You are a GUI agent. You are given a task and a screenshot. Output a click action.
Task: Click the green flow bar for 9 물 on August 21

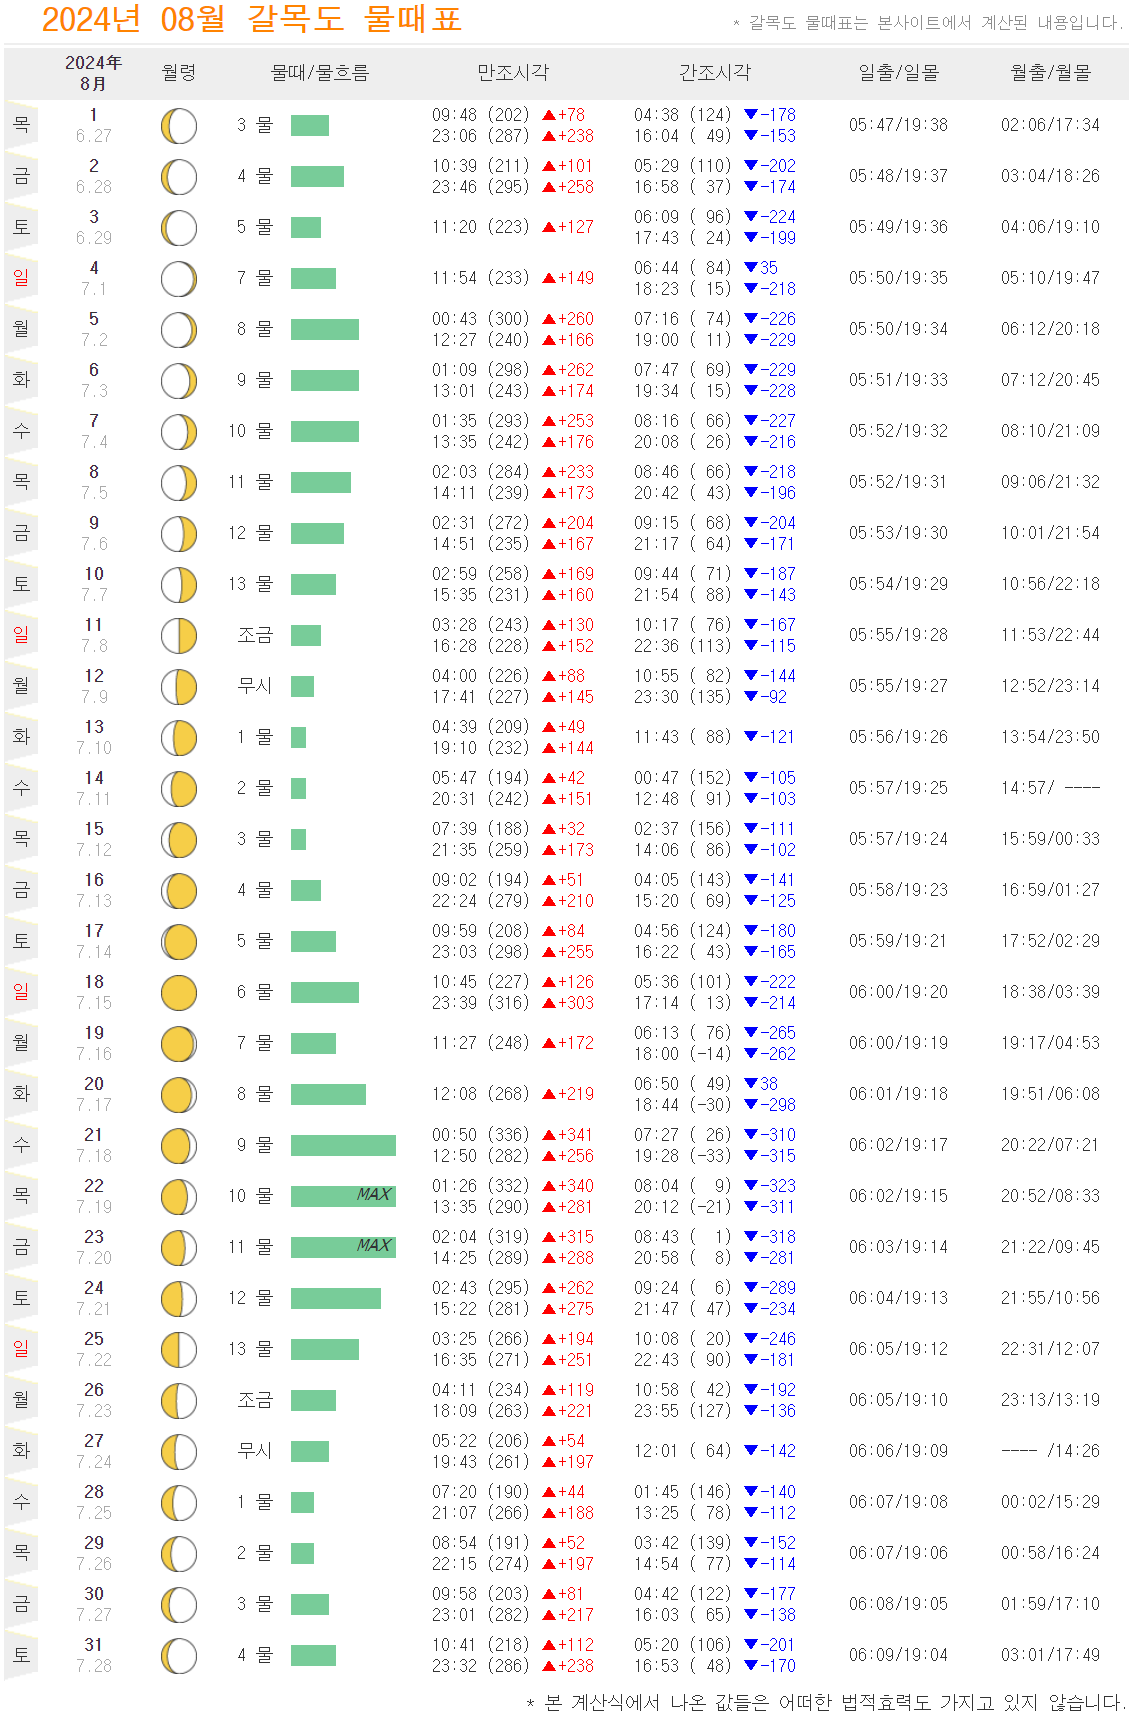click(343, 1145)
